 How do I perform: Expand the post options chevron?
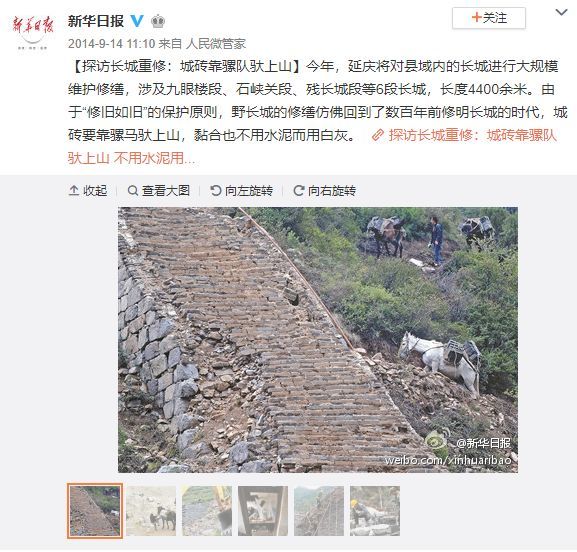(x=561, y=13)
